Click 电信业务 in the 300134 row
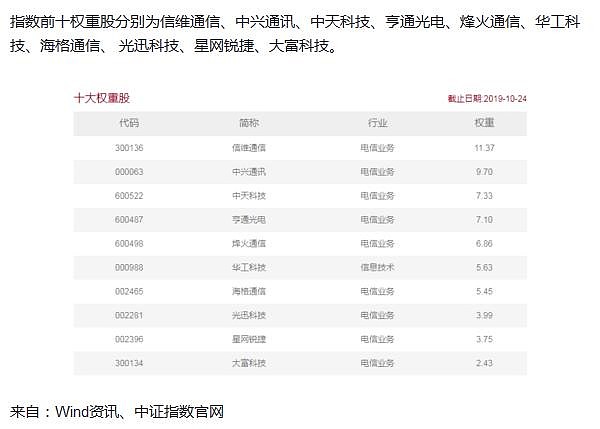600x429 pixels. 377,363
